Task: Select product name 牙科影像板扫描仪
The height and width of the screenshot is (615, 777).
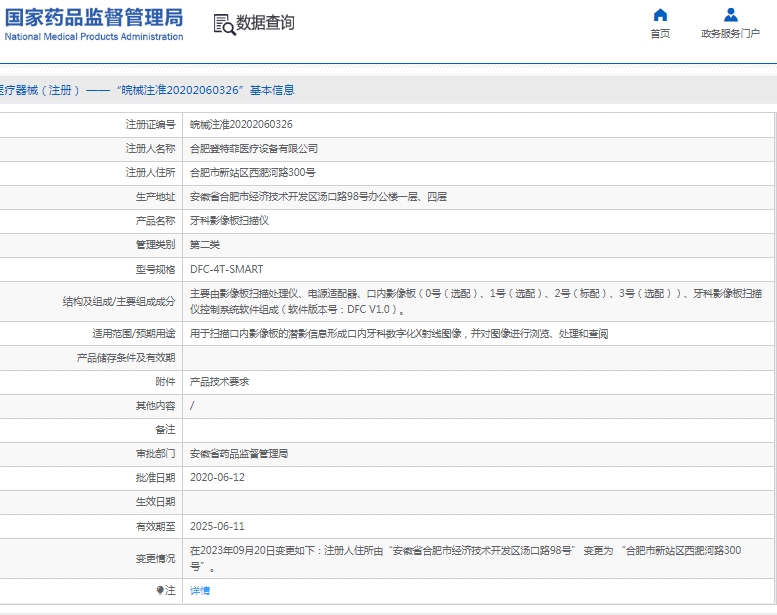Action: 229,221
